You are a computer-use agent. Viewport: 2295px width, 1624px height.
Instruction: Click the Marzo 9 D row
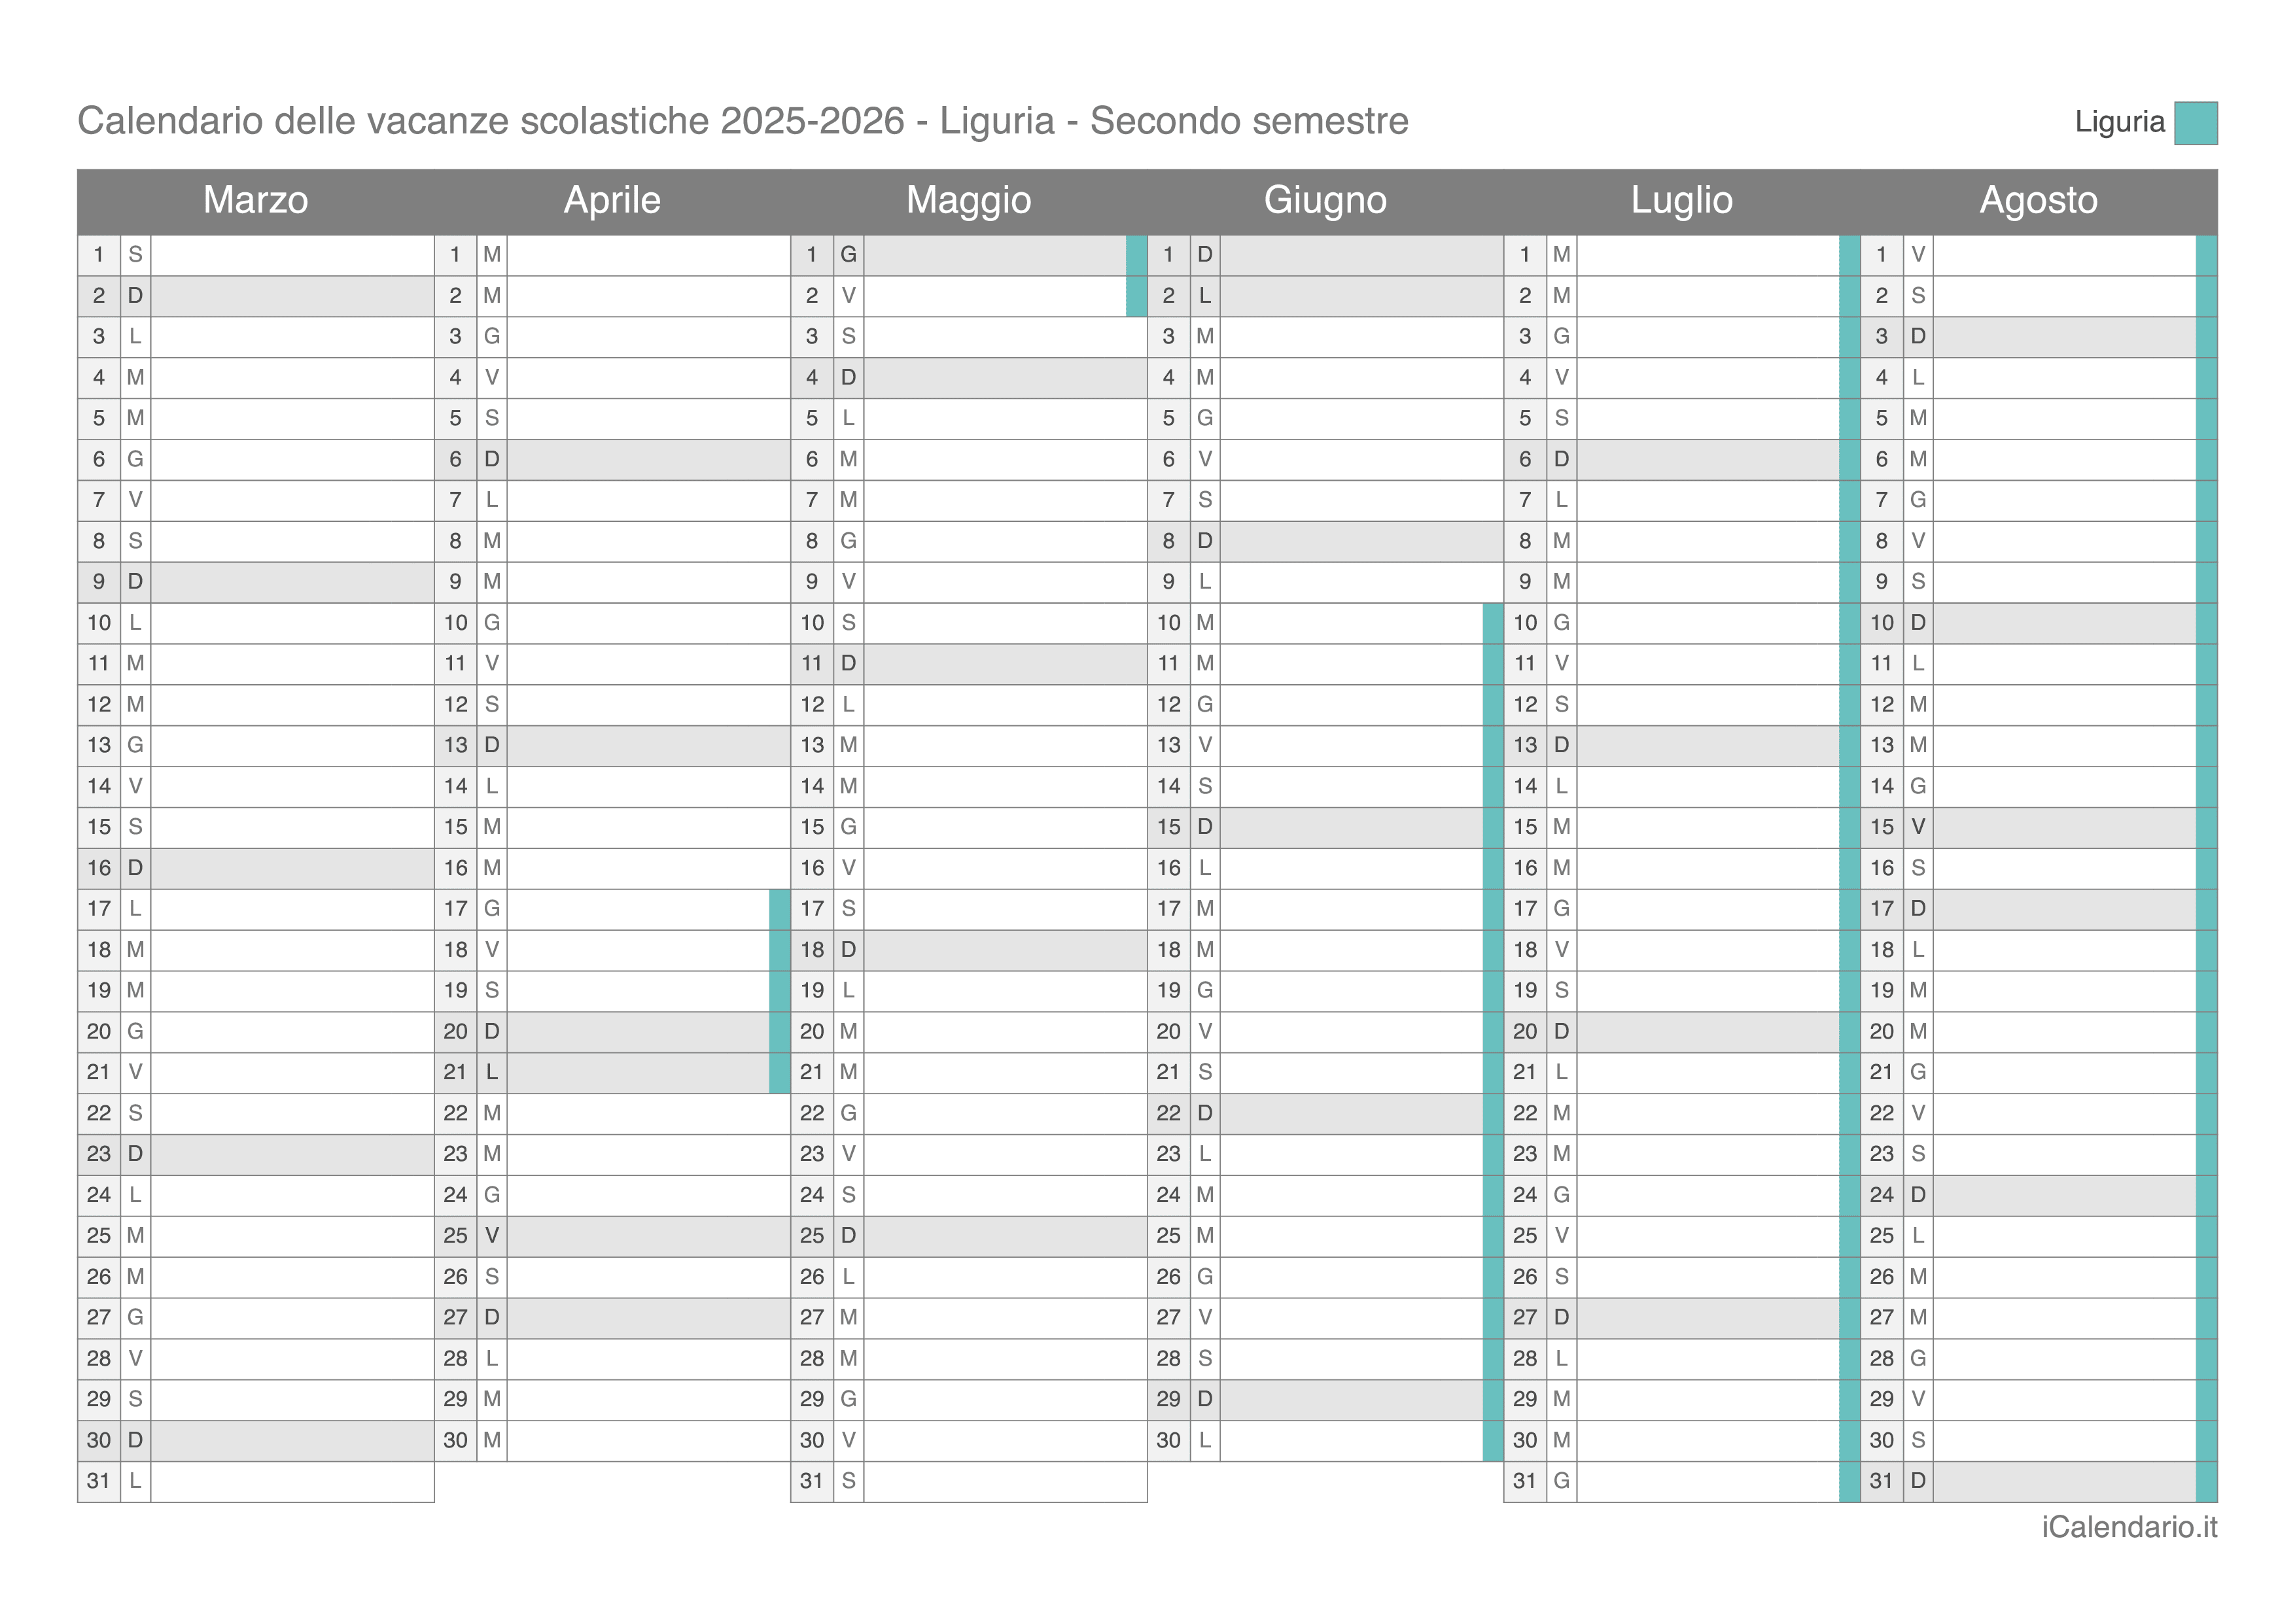(256, 582)
